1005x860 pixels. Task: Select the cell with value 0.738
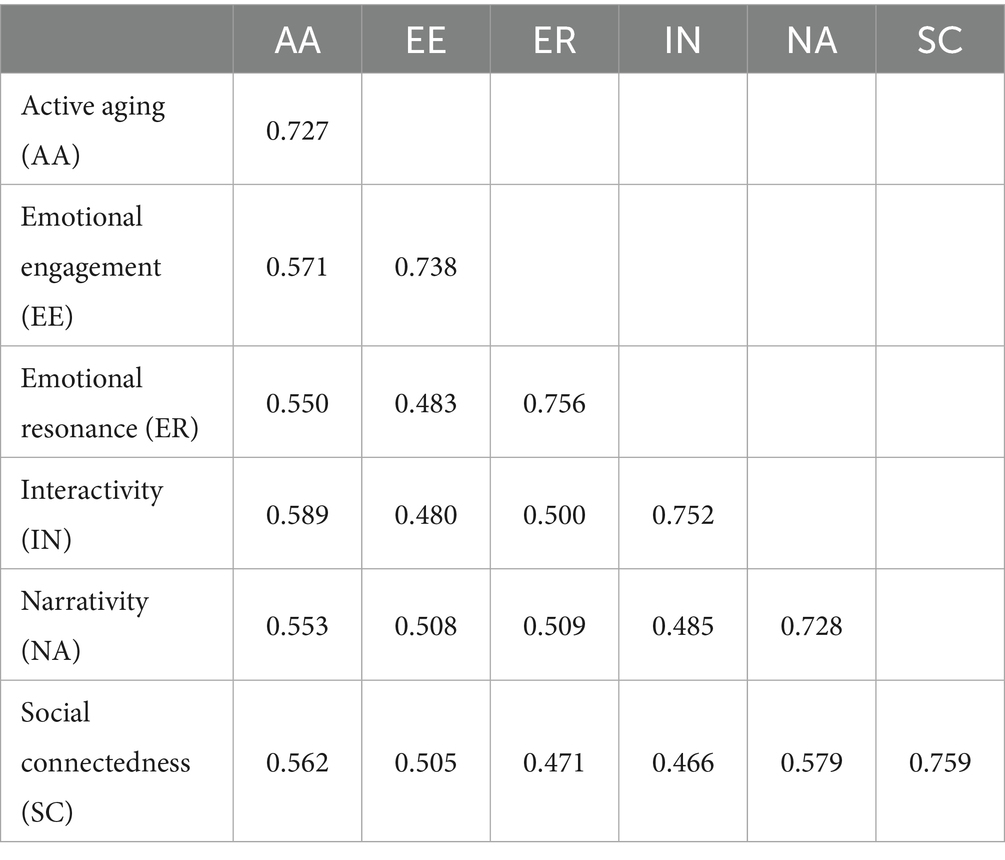(x=426, y=267)
